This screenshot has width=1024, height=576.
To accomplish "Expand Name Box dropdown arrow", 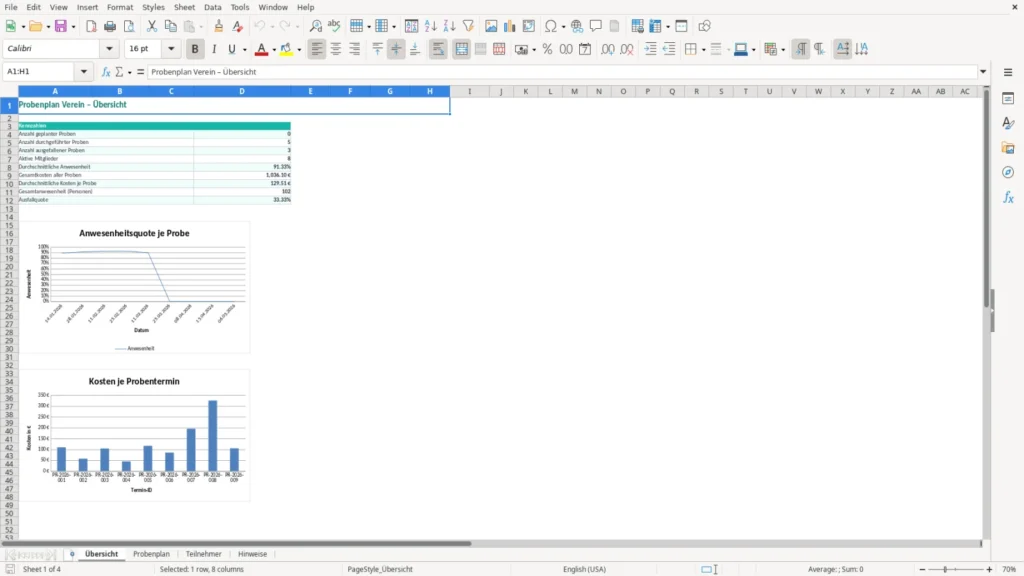I will tap(84, 72).
